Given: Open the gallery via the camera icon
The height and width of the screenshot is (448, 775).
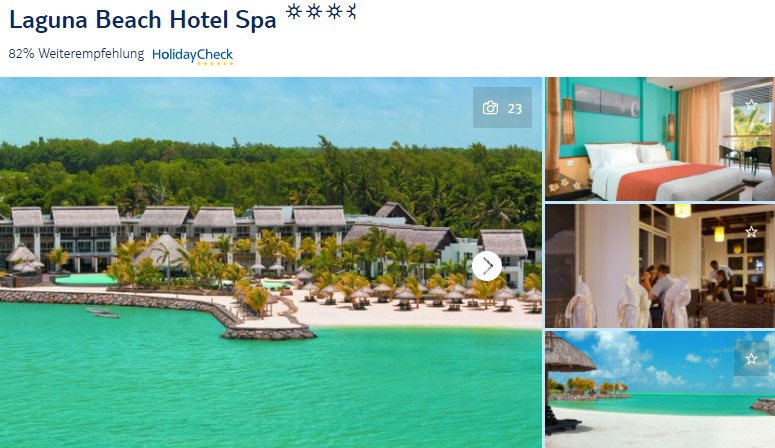Looking at the screenshot, I should [x=490, y=108].
